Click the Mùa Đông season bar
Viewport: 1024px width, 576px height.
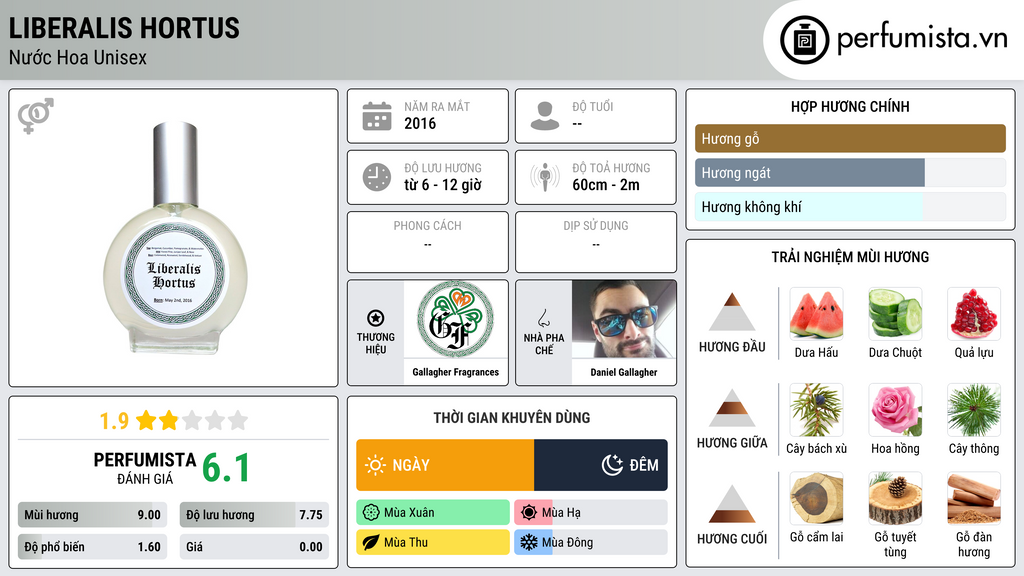click(x=591, y=542)
